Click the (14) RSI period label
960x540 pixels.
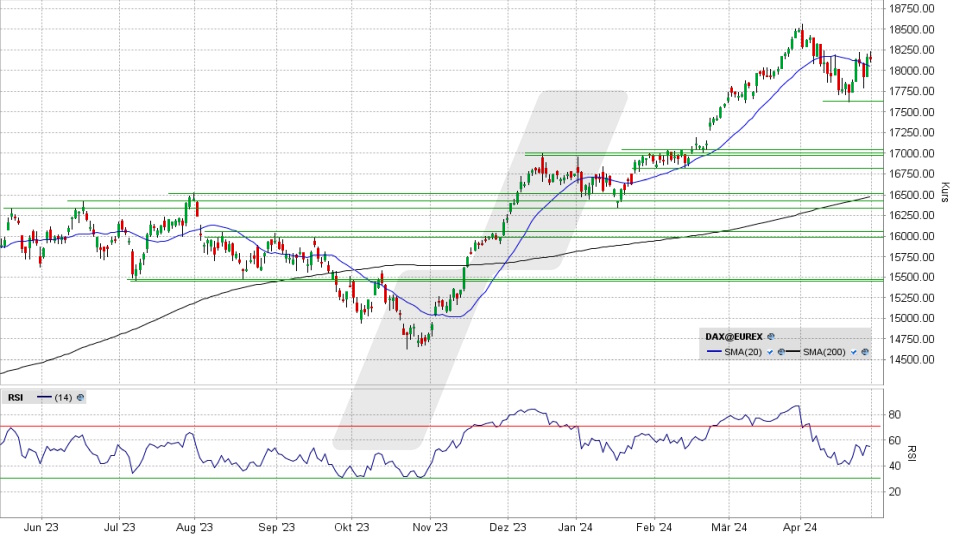tap(63, 397)
